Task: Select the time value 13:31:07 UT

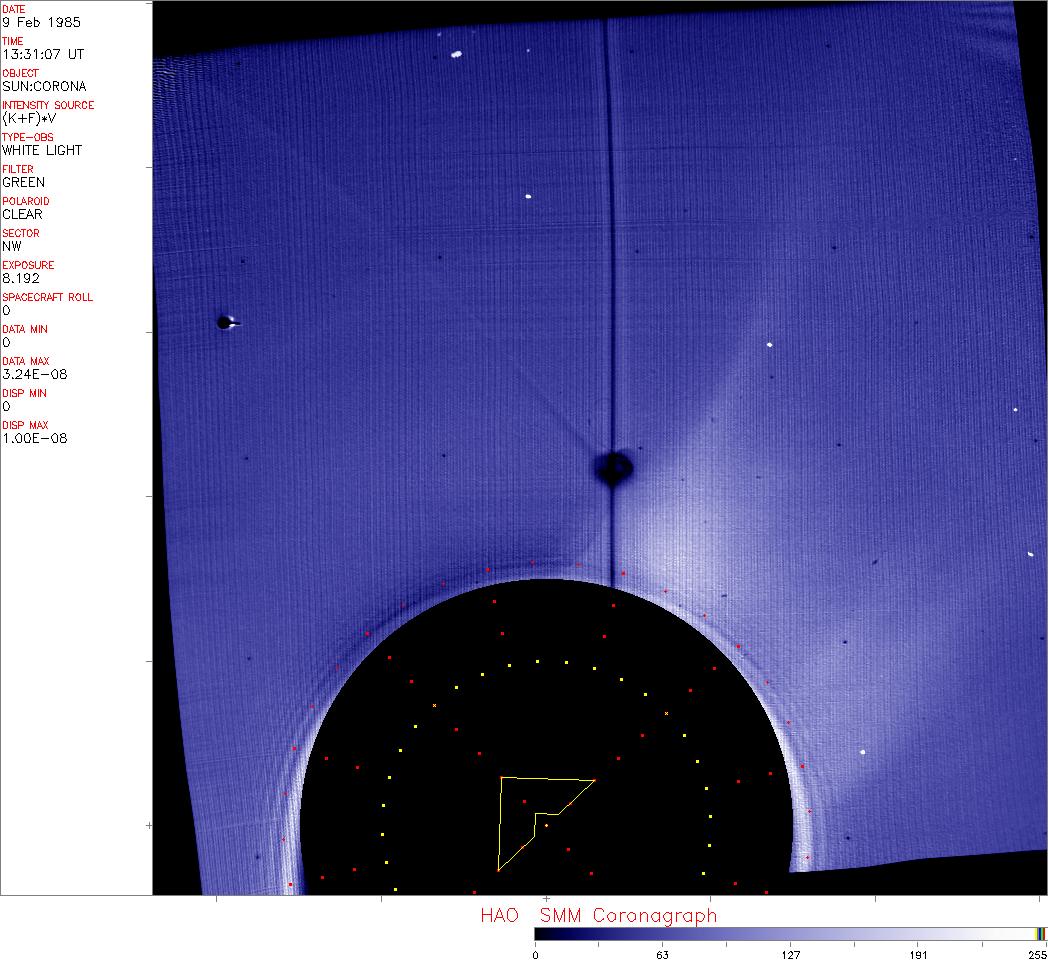Action: 43,54
